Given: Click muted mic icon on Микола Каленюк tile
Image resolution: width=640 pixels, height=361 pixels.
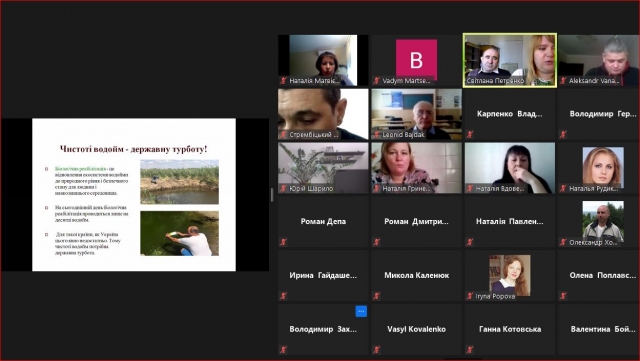Looking at the screenshot, I should click(x=376, y=296).
